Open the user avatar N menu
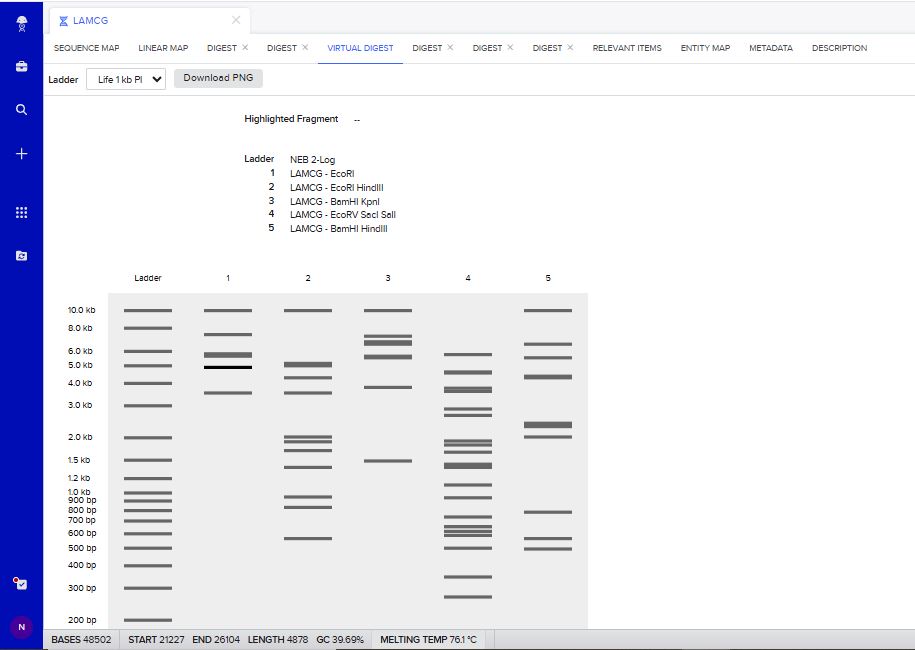This screenshot has height=650, width=915. coord(21,627)
